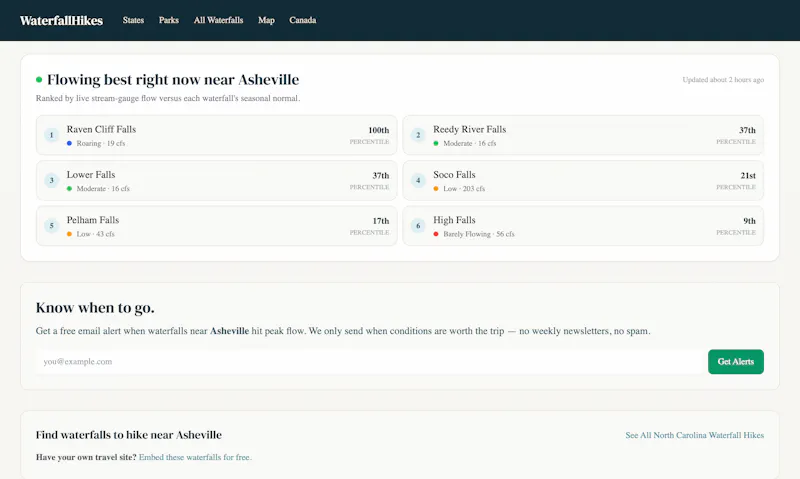Click the rank 4 badge for Soco Falls
The image size is (800, 479).
click(418, 180)
